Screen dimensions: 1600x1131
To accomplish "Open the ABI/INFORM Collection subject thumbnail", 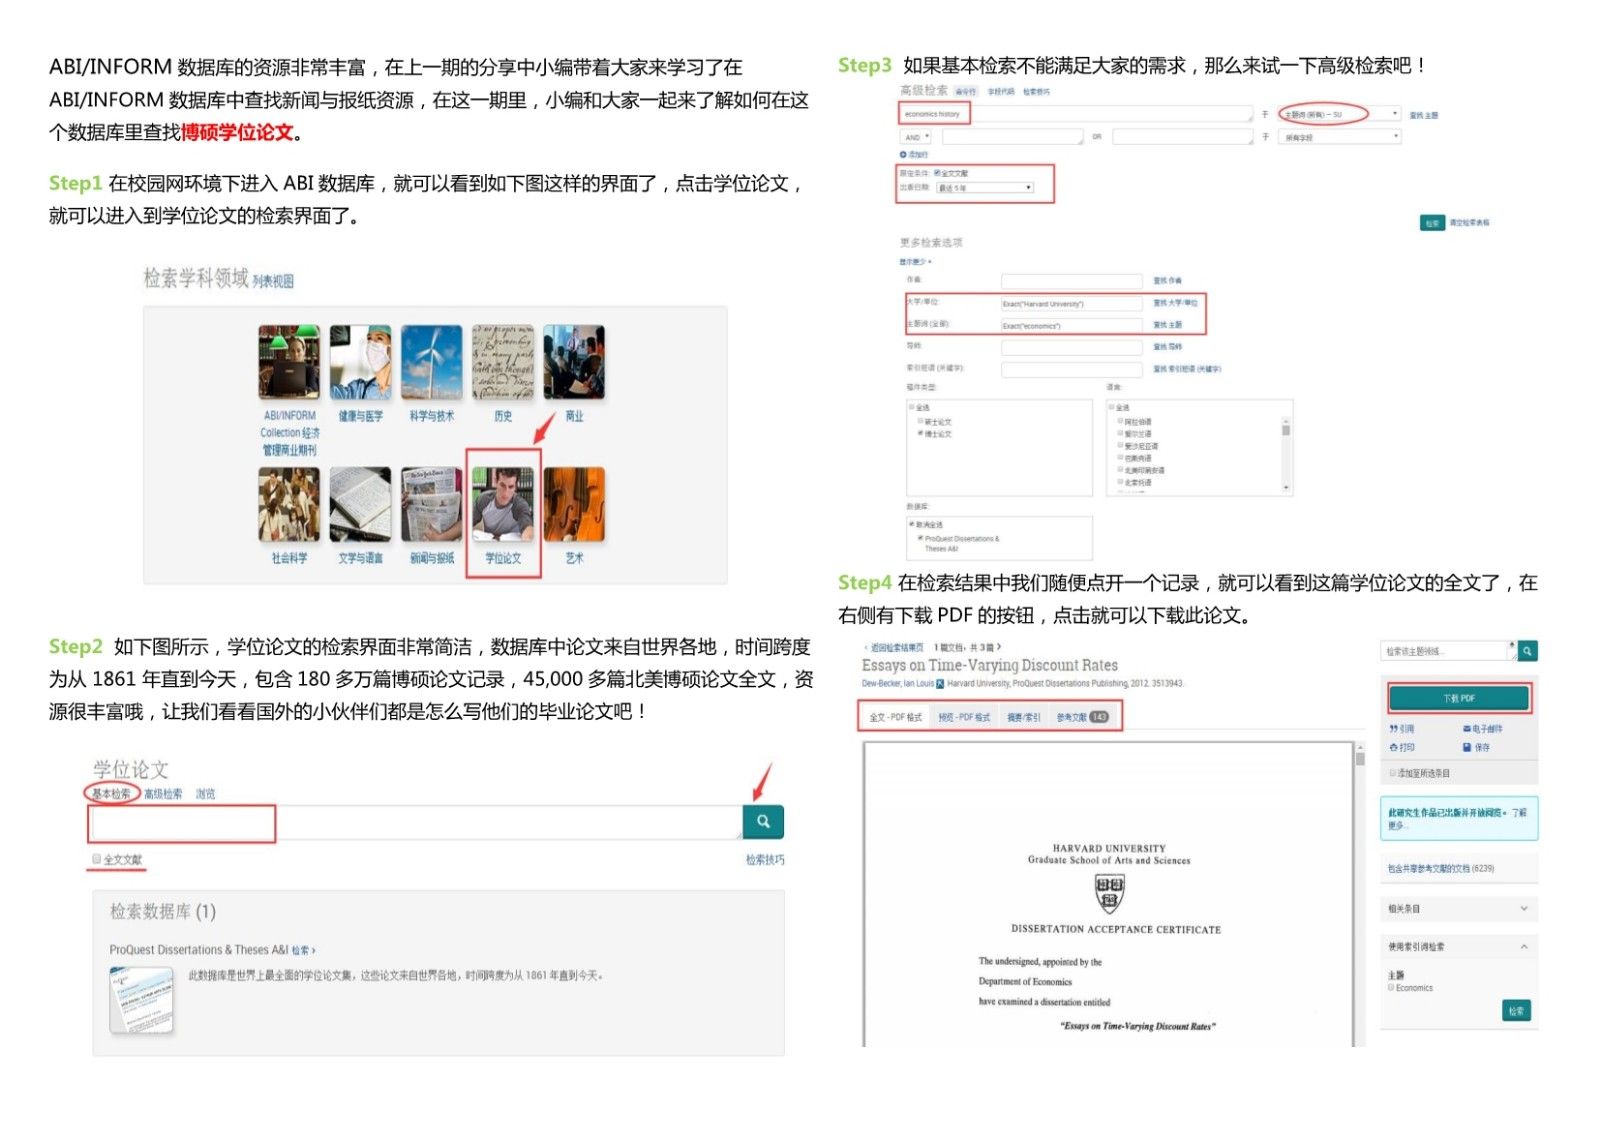I will point(289,362).
